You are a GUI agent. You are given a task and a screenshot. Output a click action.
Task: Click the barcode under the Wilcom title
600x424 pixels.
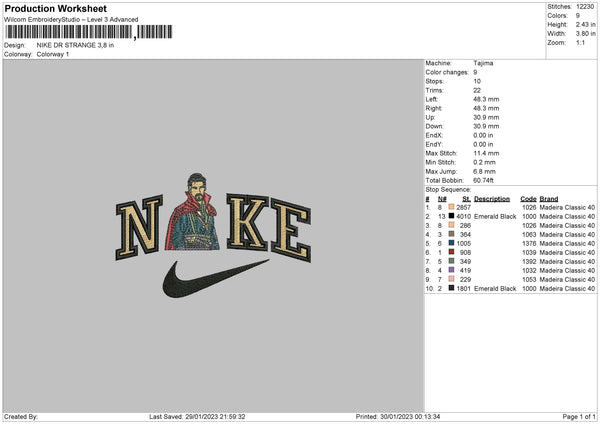88,32
